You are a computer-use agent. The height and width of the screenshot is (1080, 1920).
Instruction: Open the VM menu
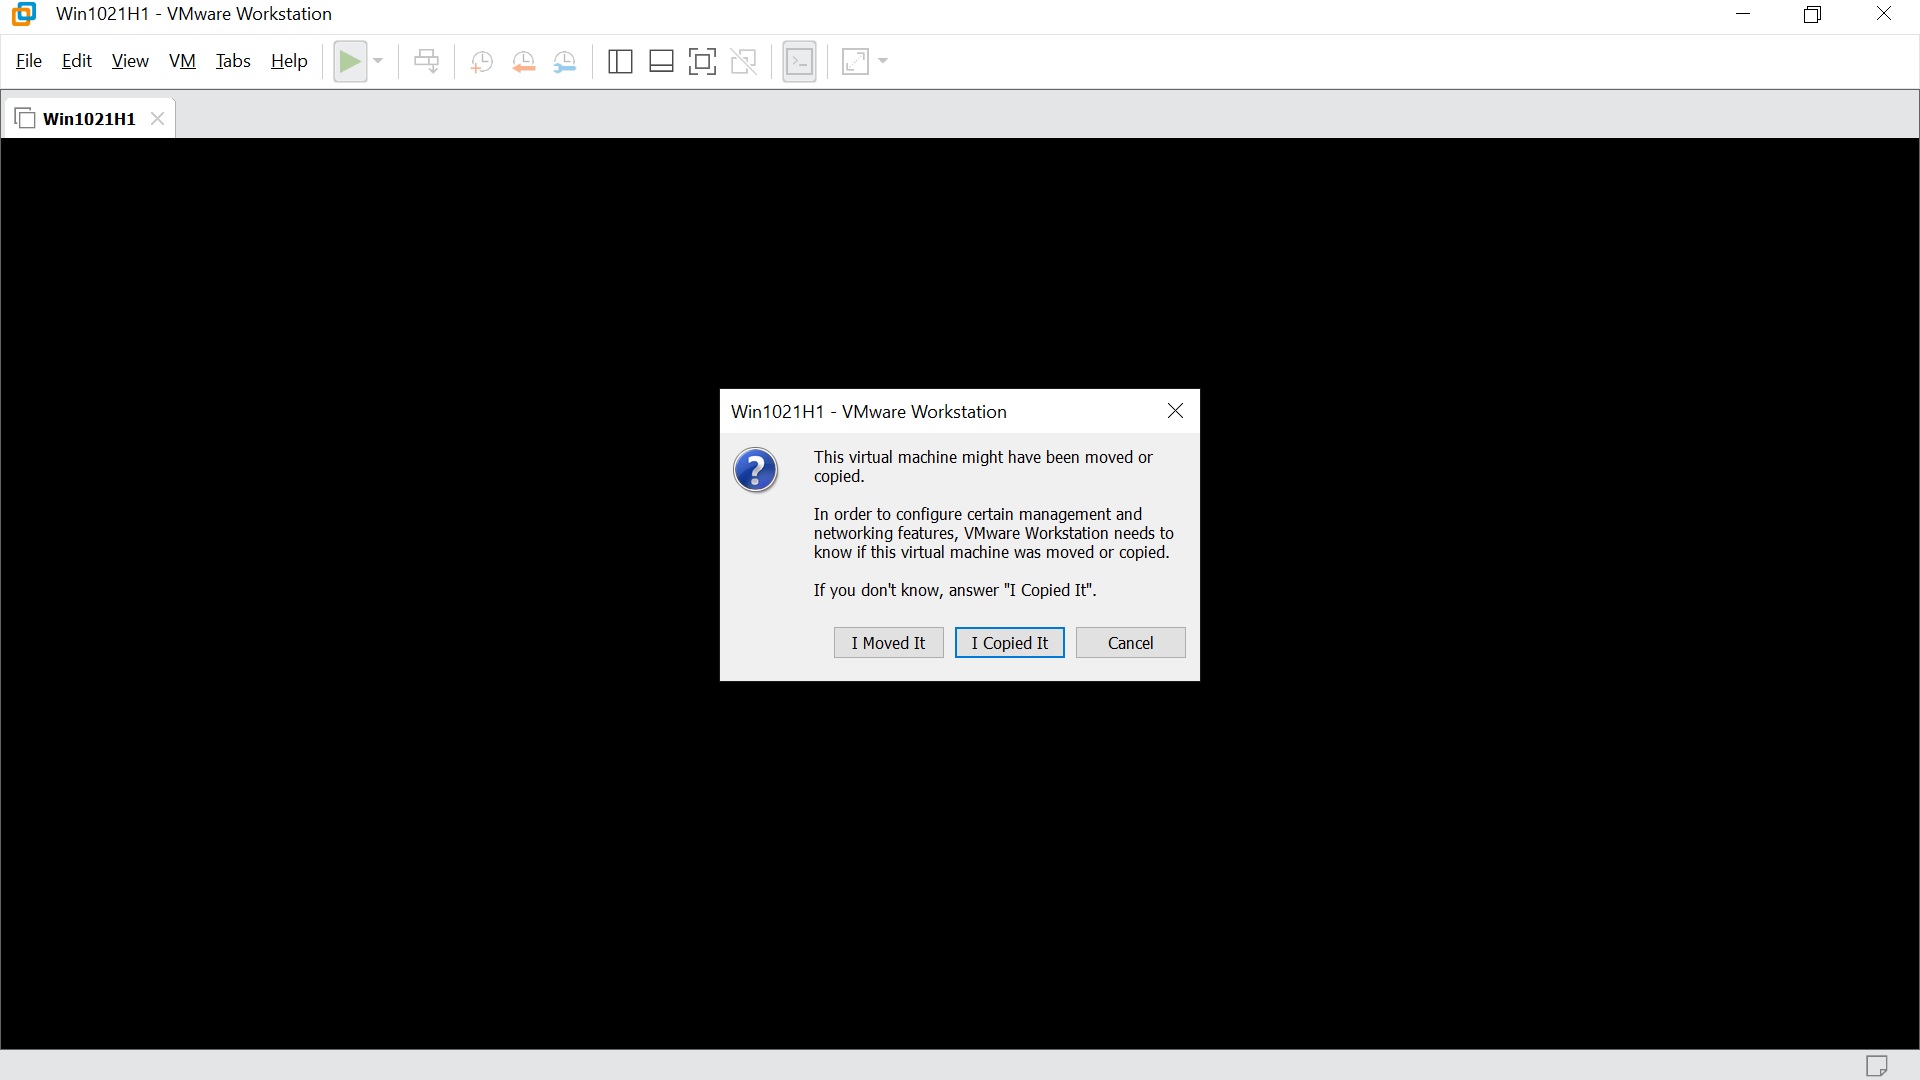coord(182,60)
